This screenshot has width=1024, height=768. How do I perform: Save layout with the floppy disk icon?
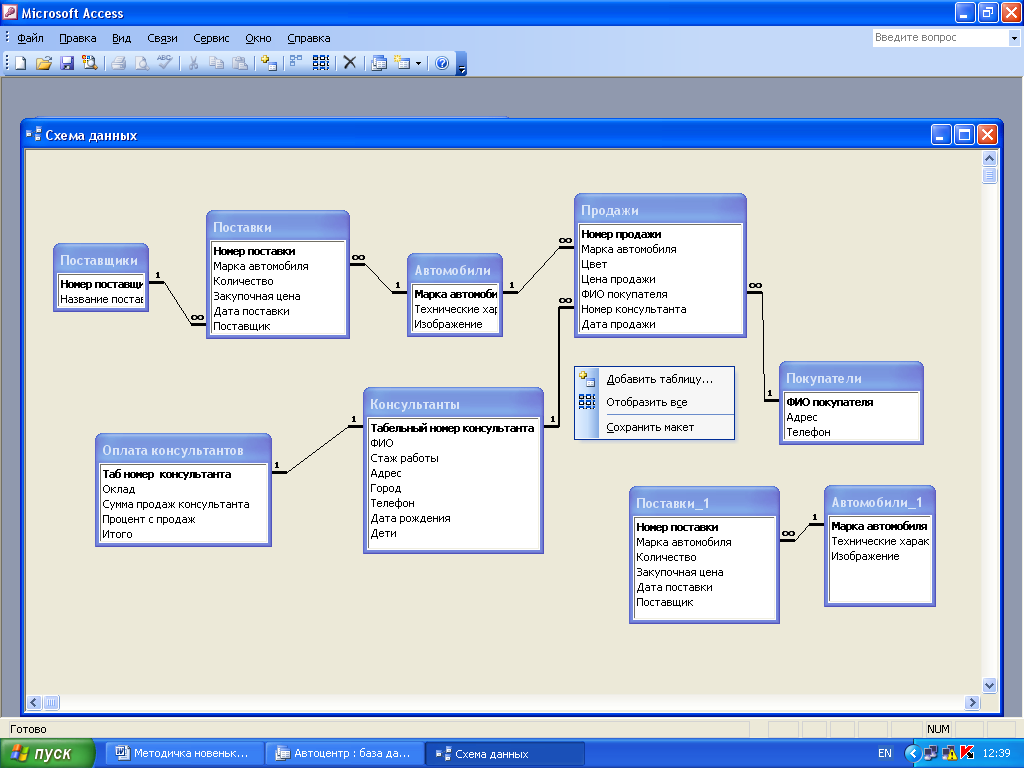point(67,63)
